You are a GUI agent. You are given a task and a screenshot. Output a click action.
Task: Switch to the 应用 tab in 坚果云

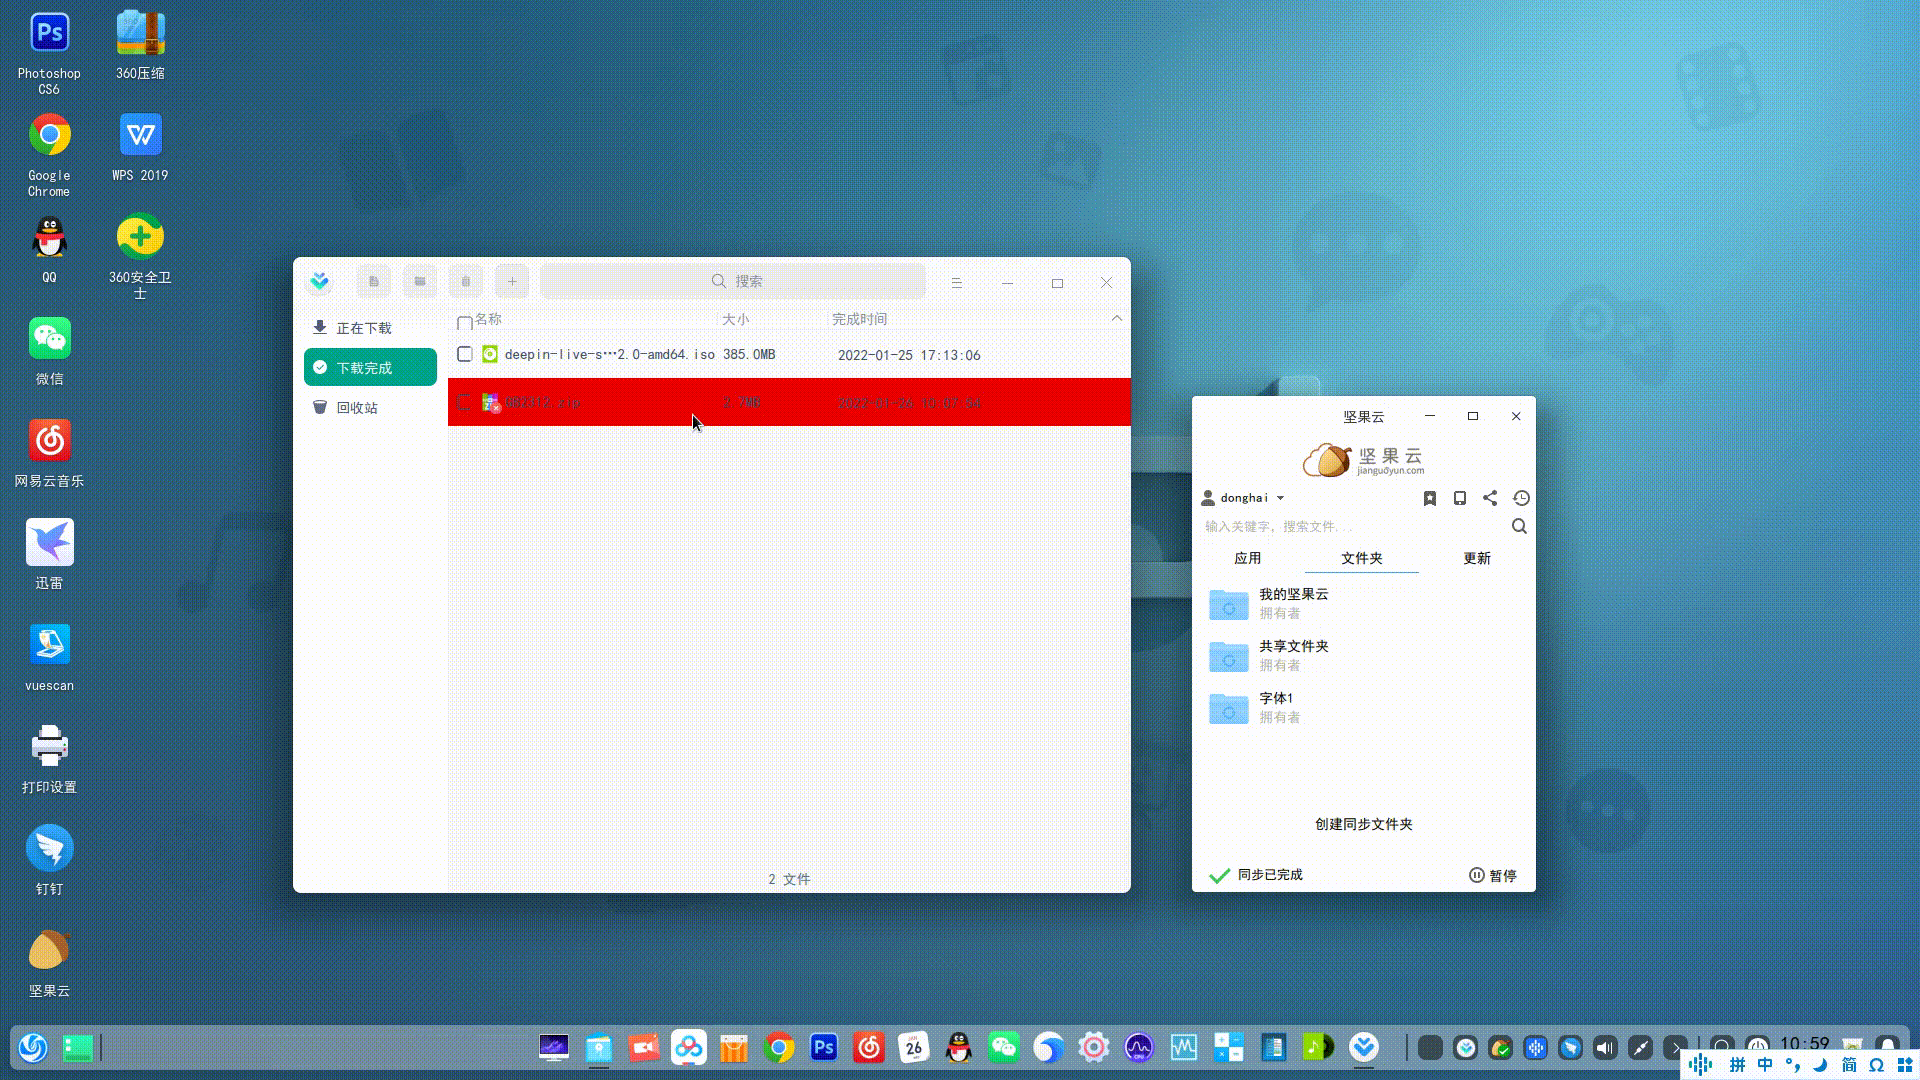pos(1247,558)
